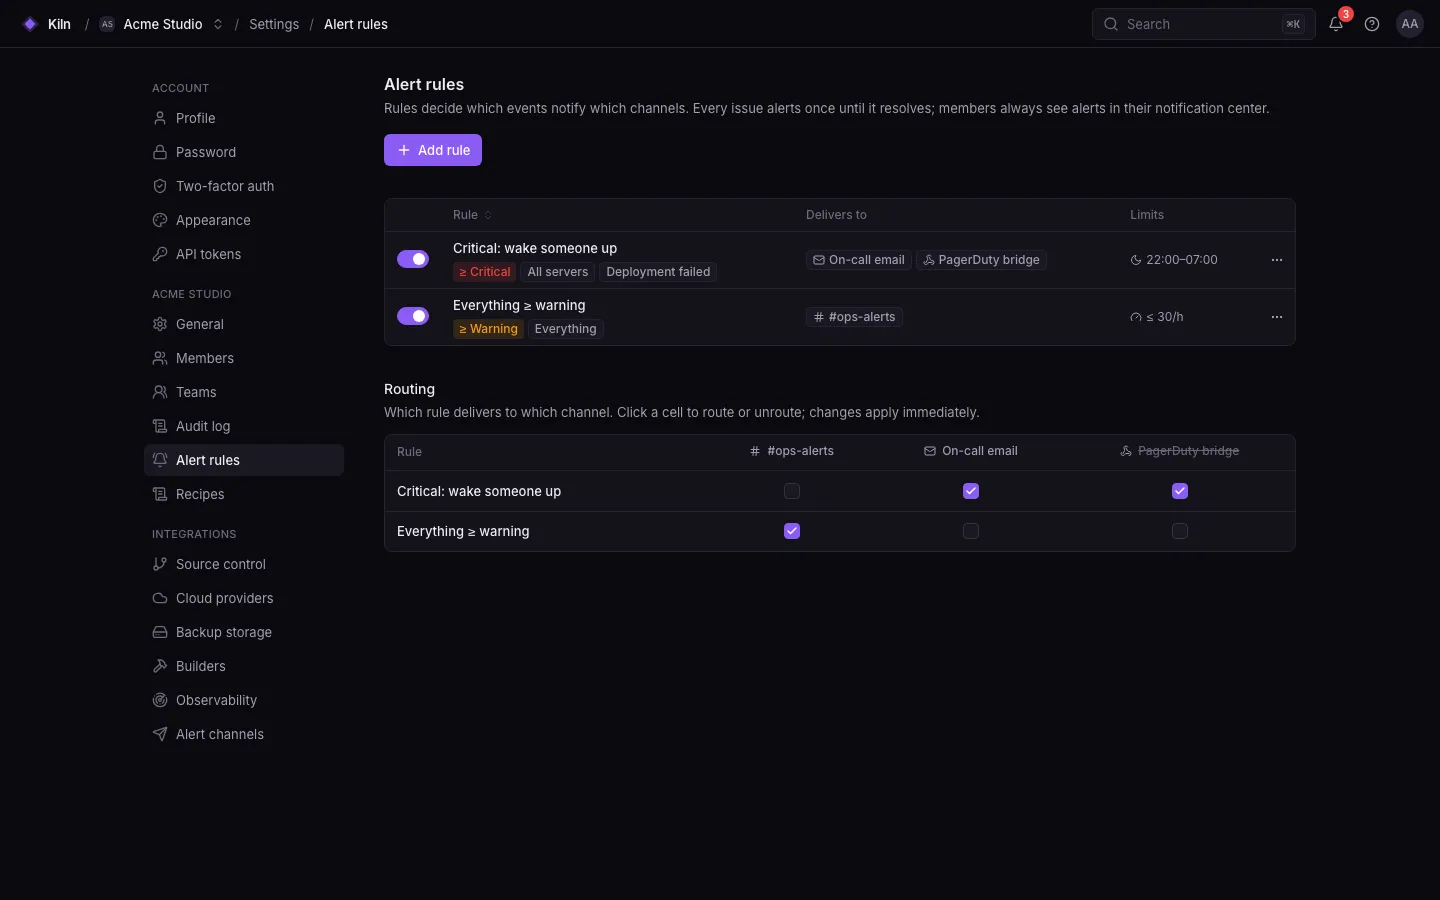Click into the Search field

[1203, 24]
